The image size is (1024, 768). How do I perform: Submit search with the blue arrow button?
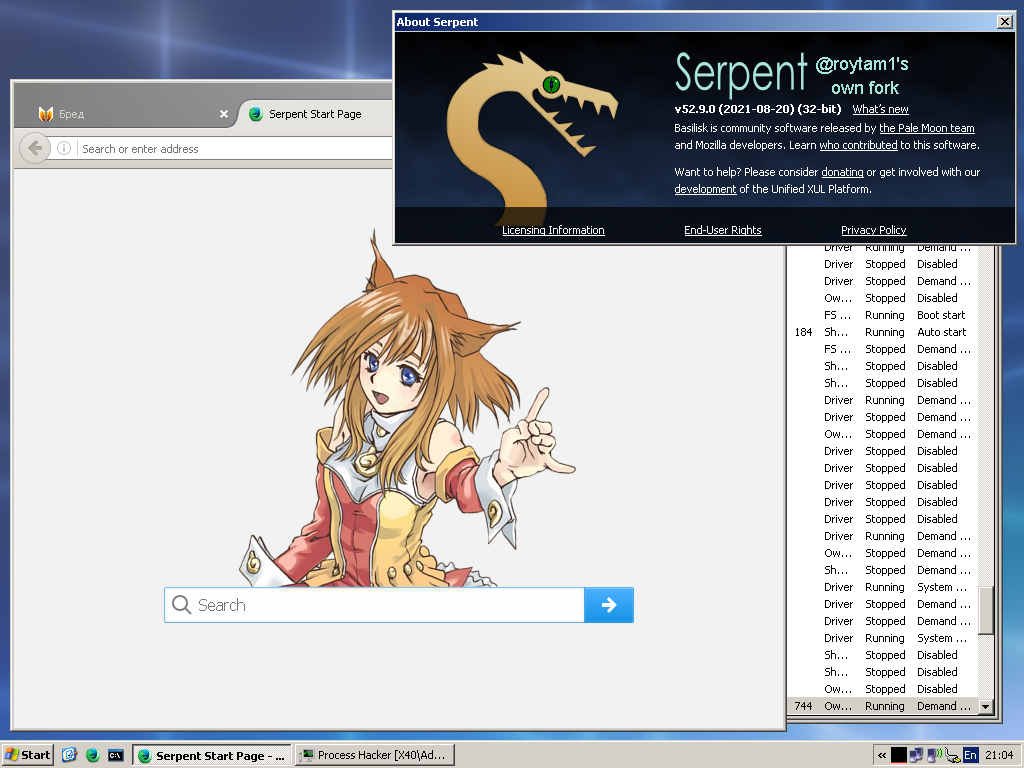coord(609,605)
